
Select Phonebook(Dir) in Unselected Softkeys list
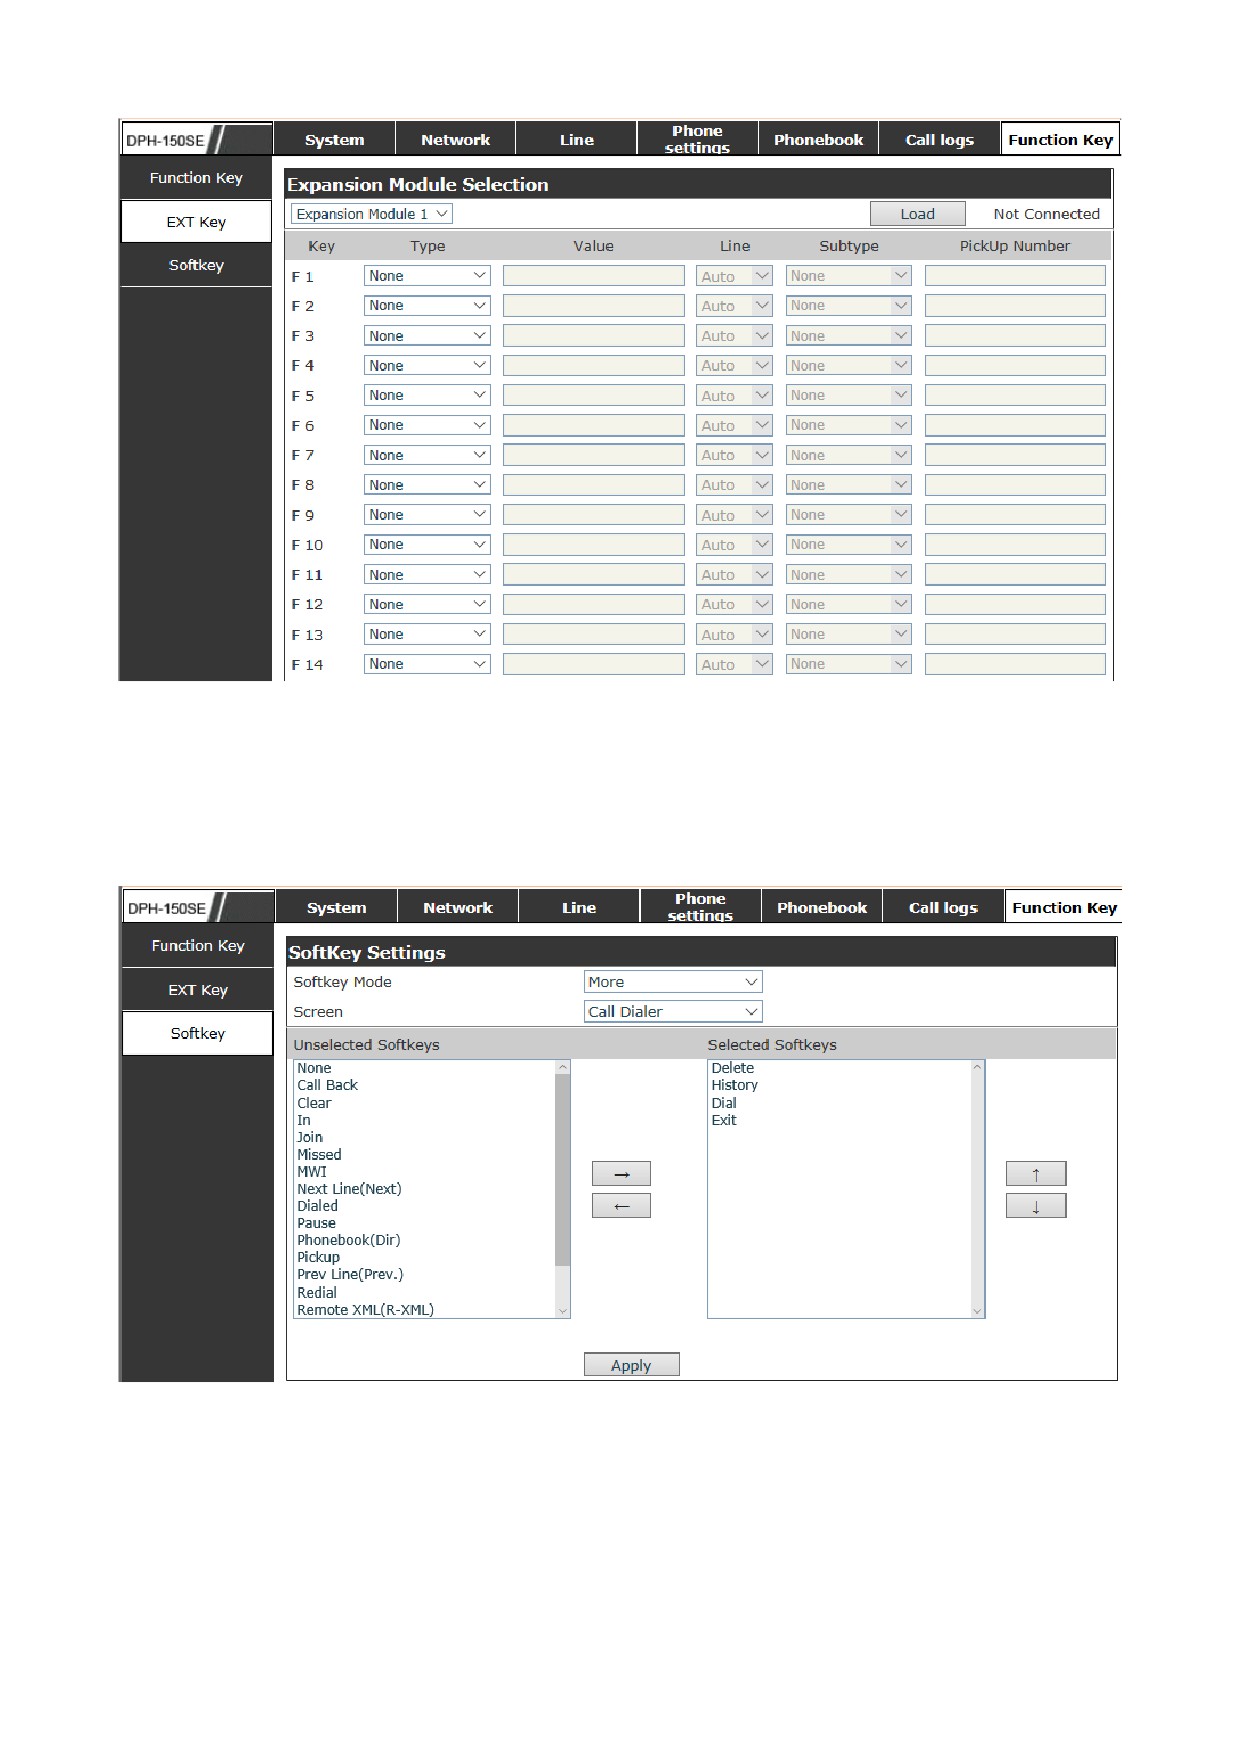pos(349,1240)
